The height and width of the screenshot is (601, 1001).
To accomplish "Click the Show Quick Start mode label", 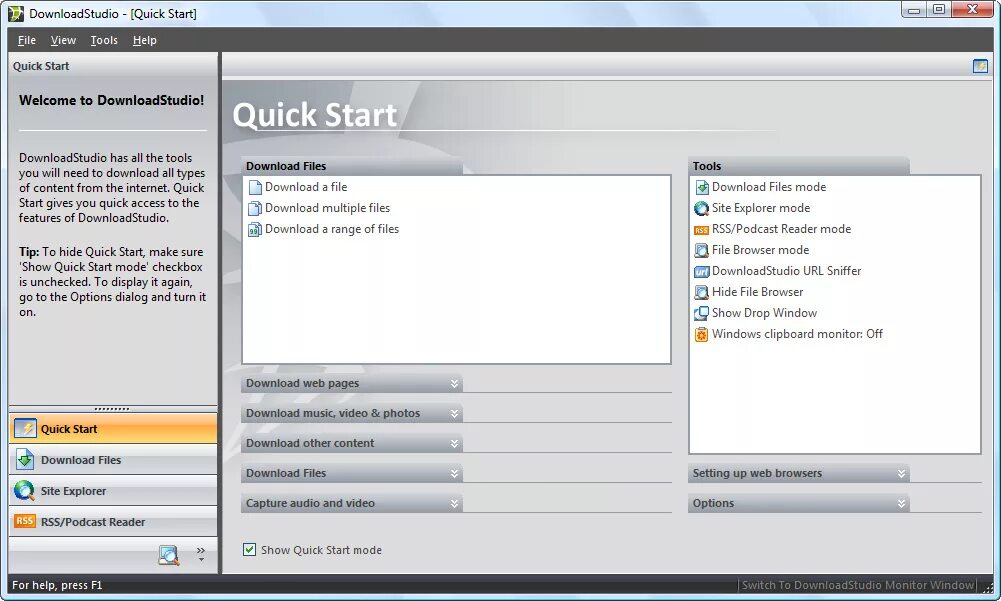I will tap(321, 550).
